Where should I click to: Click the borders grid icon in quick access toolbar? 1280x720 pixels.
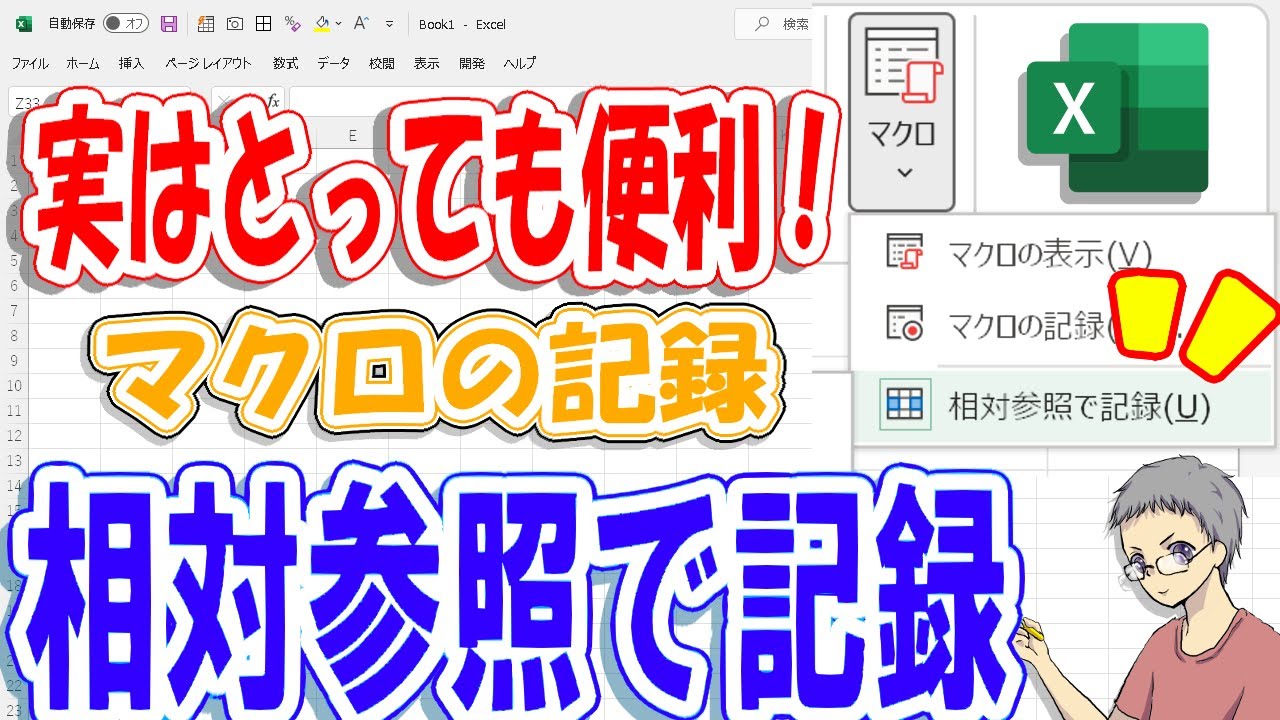[263, 24]
